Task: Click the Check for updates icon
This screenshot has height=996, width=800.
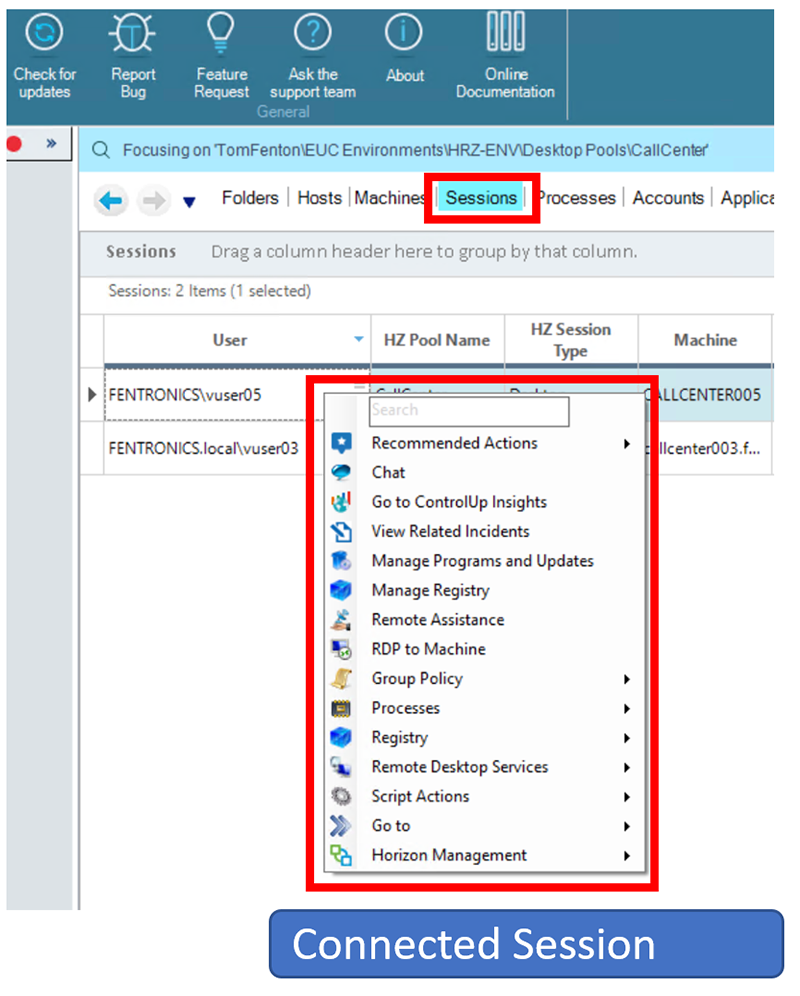Action: click(x=44, y=32)
